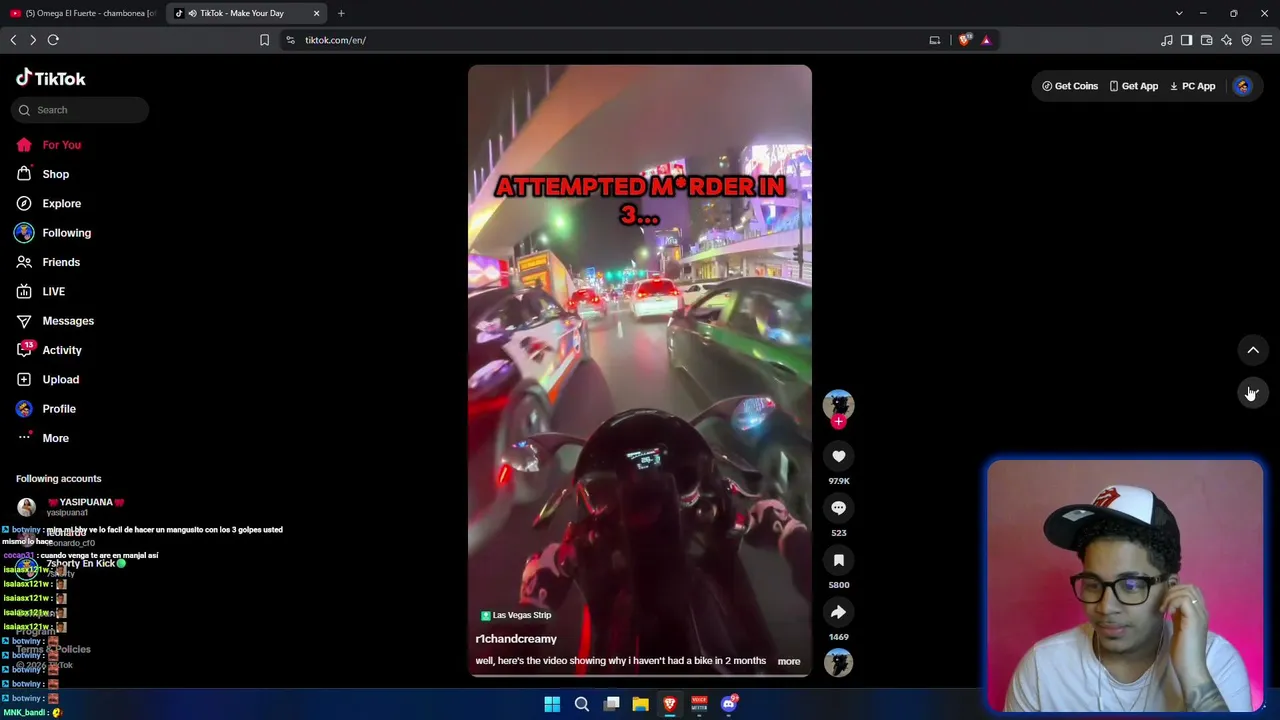Open Windows taskbar search
Viewport: 1280px width, 720px height.
tap(581, 704)
